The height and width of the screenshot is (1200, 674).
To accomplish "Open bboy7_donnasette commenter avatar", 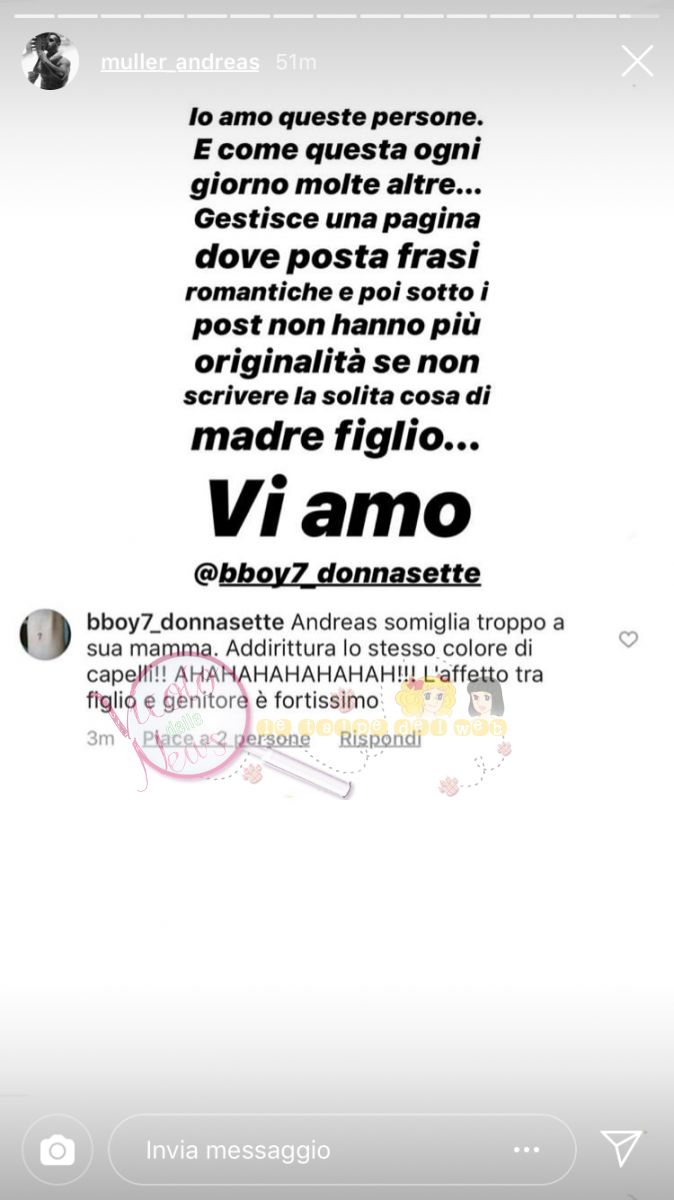I will [46, 634].
